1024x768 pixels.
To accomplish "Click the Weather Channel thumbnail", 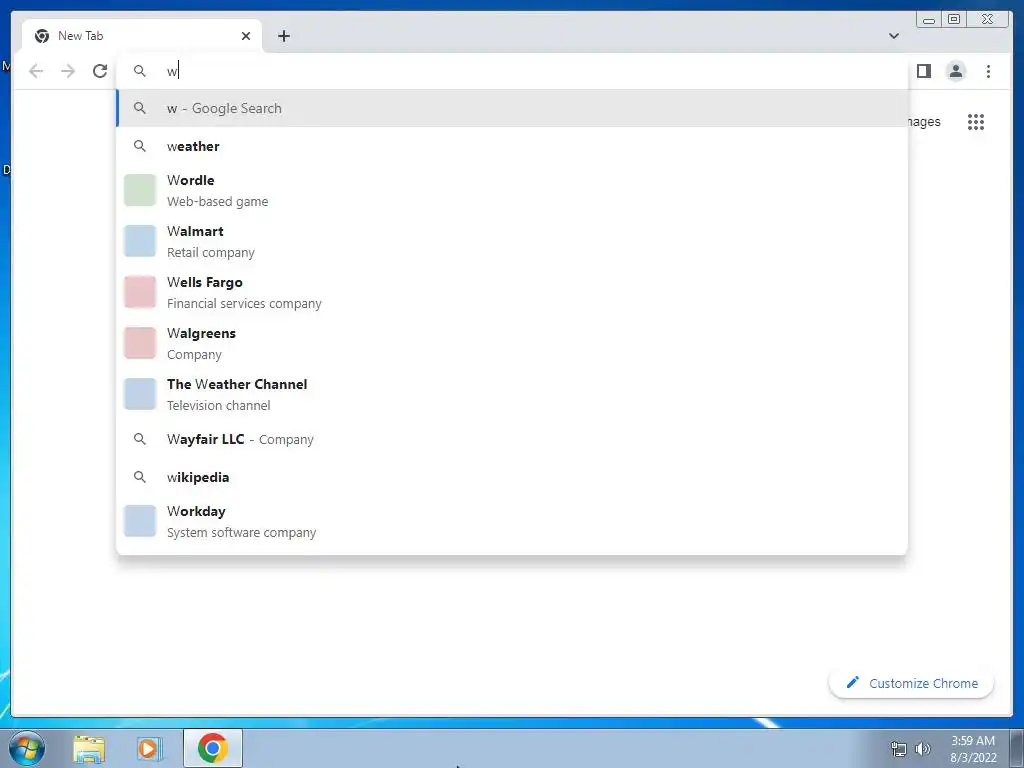I will coord(140,394).
